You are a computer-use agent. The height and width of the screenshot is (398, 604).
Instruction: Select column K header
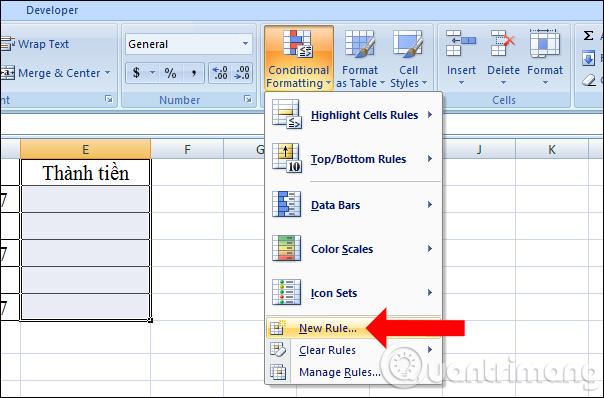[552, 149]
